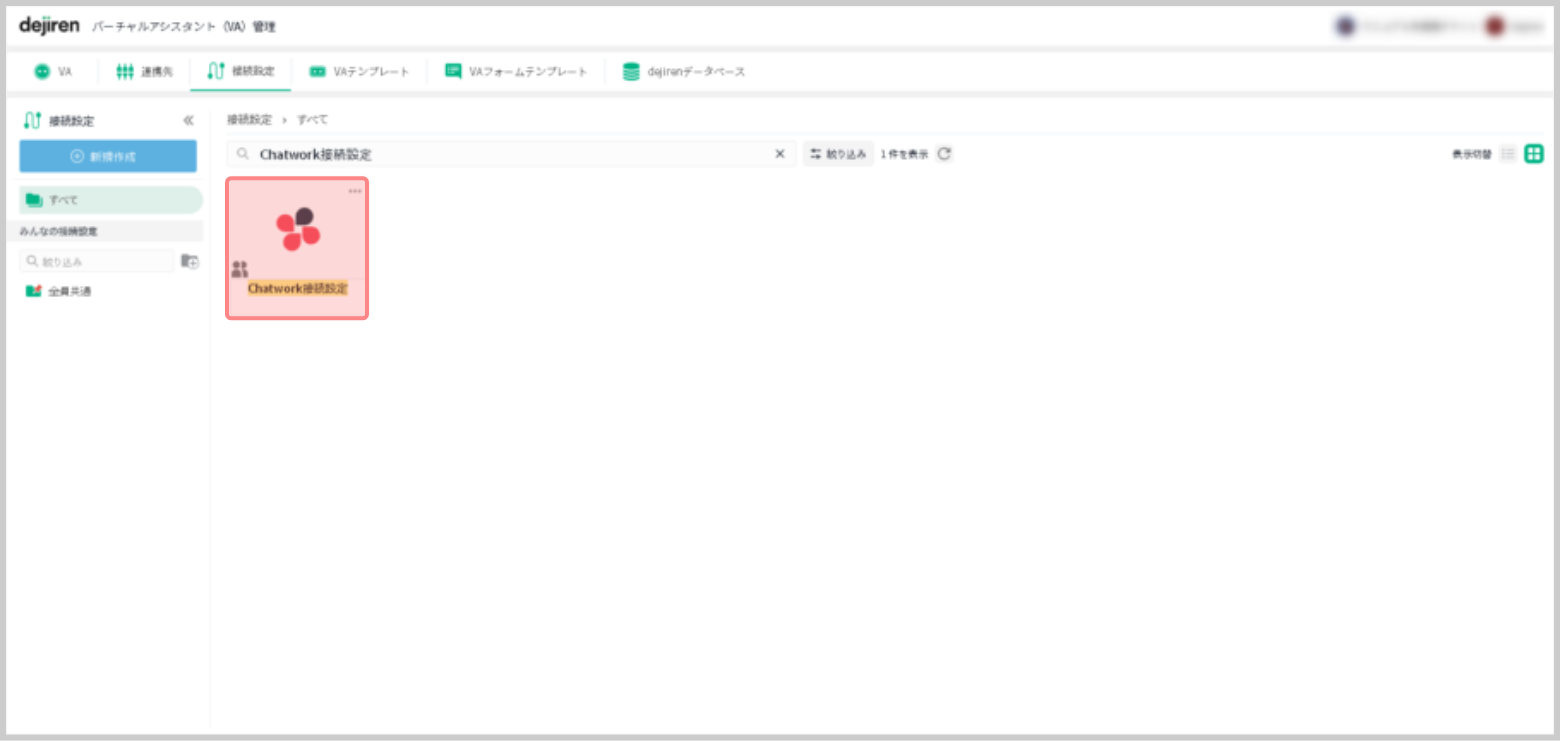Open the Chatwork card three-dot menu
This screenshot has width=1560, height=741.
(x=355, y=191)
